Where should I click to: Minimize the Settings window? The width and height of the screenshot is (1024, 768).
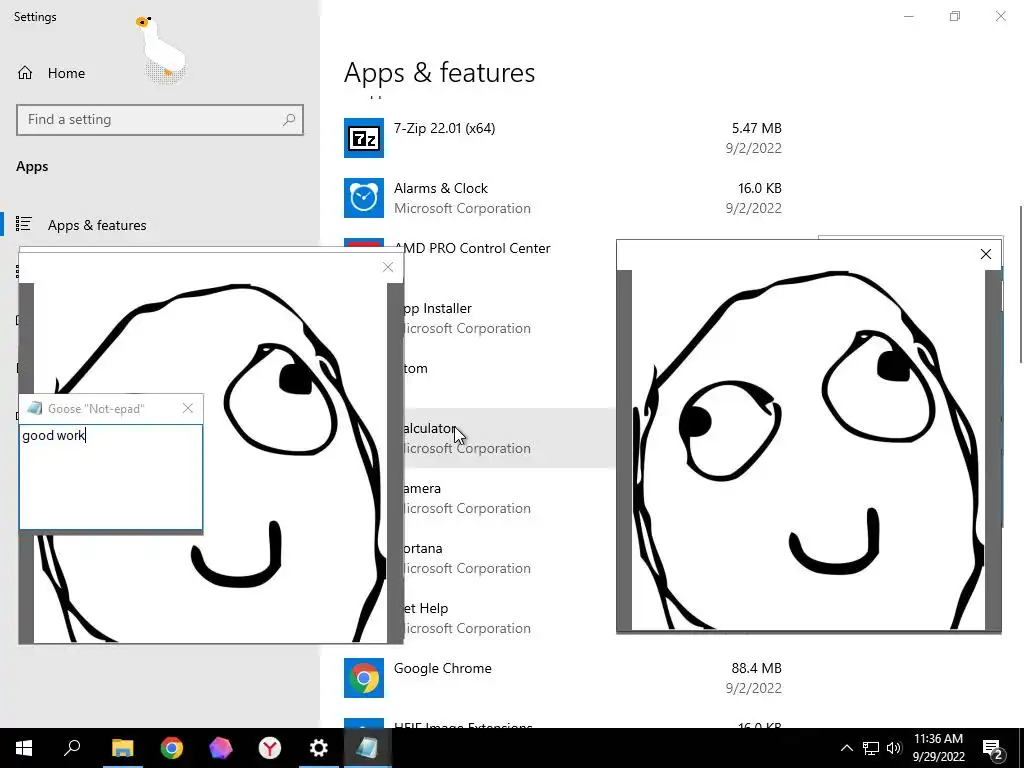(x=908, y=16)
